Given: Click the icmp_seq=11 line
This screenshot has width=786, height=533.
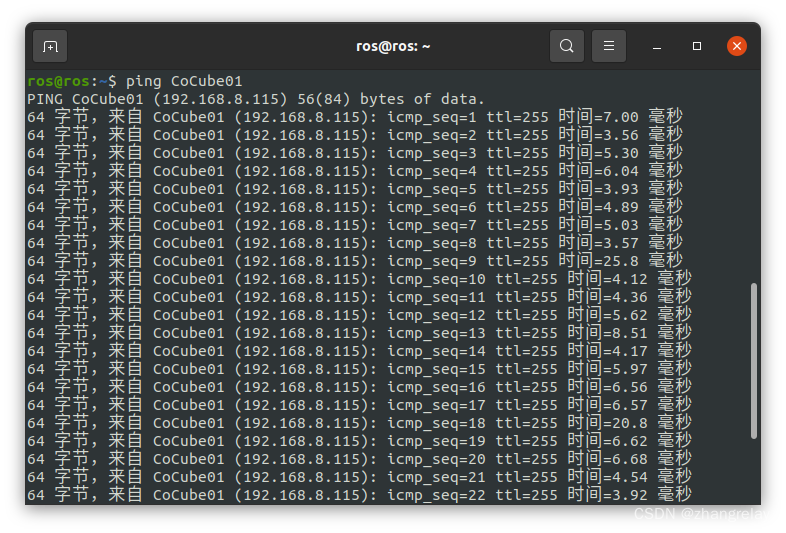Looking at the screenshot, I should pyautogui.click(x=359, y=297).
